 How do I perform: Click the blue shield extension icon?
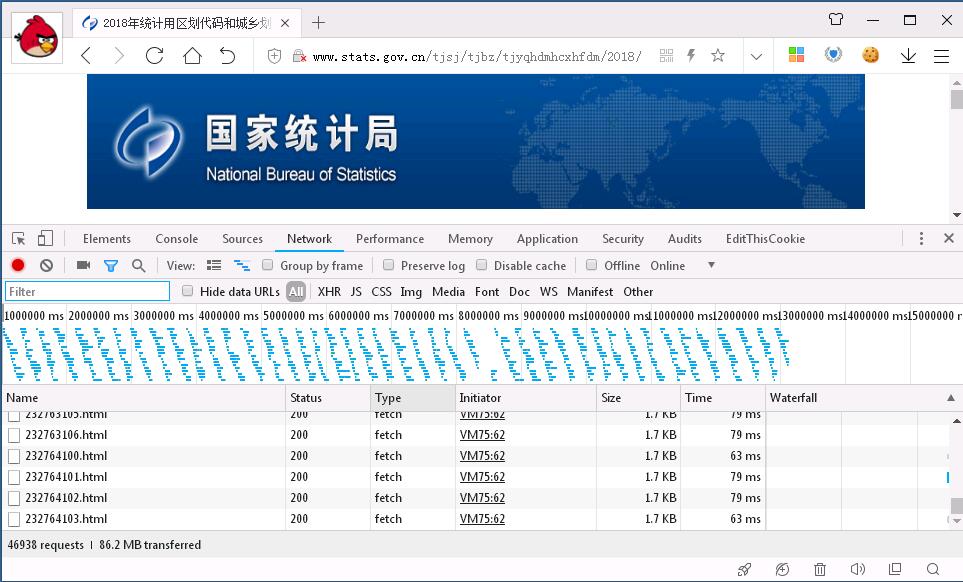(x=833, y=55)
